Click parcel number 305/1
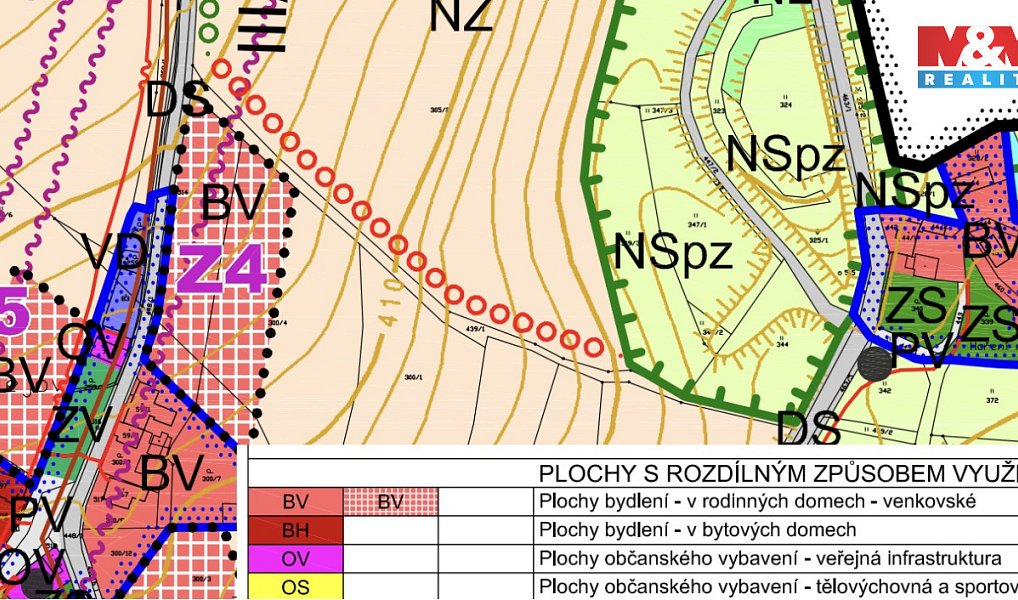 click(440, 110)
